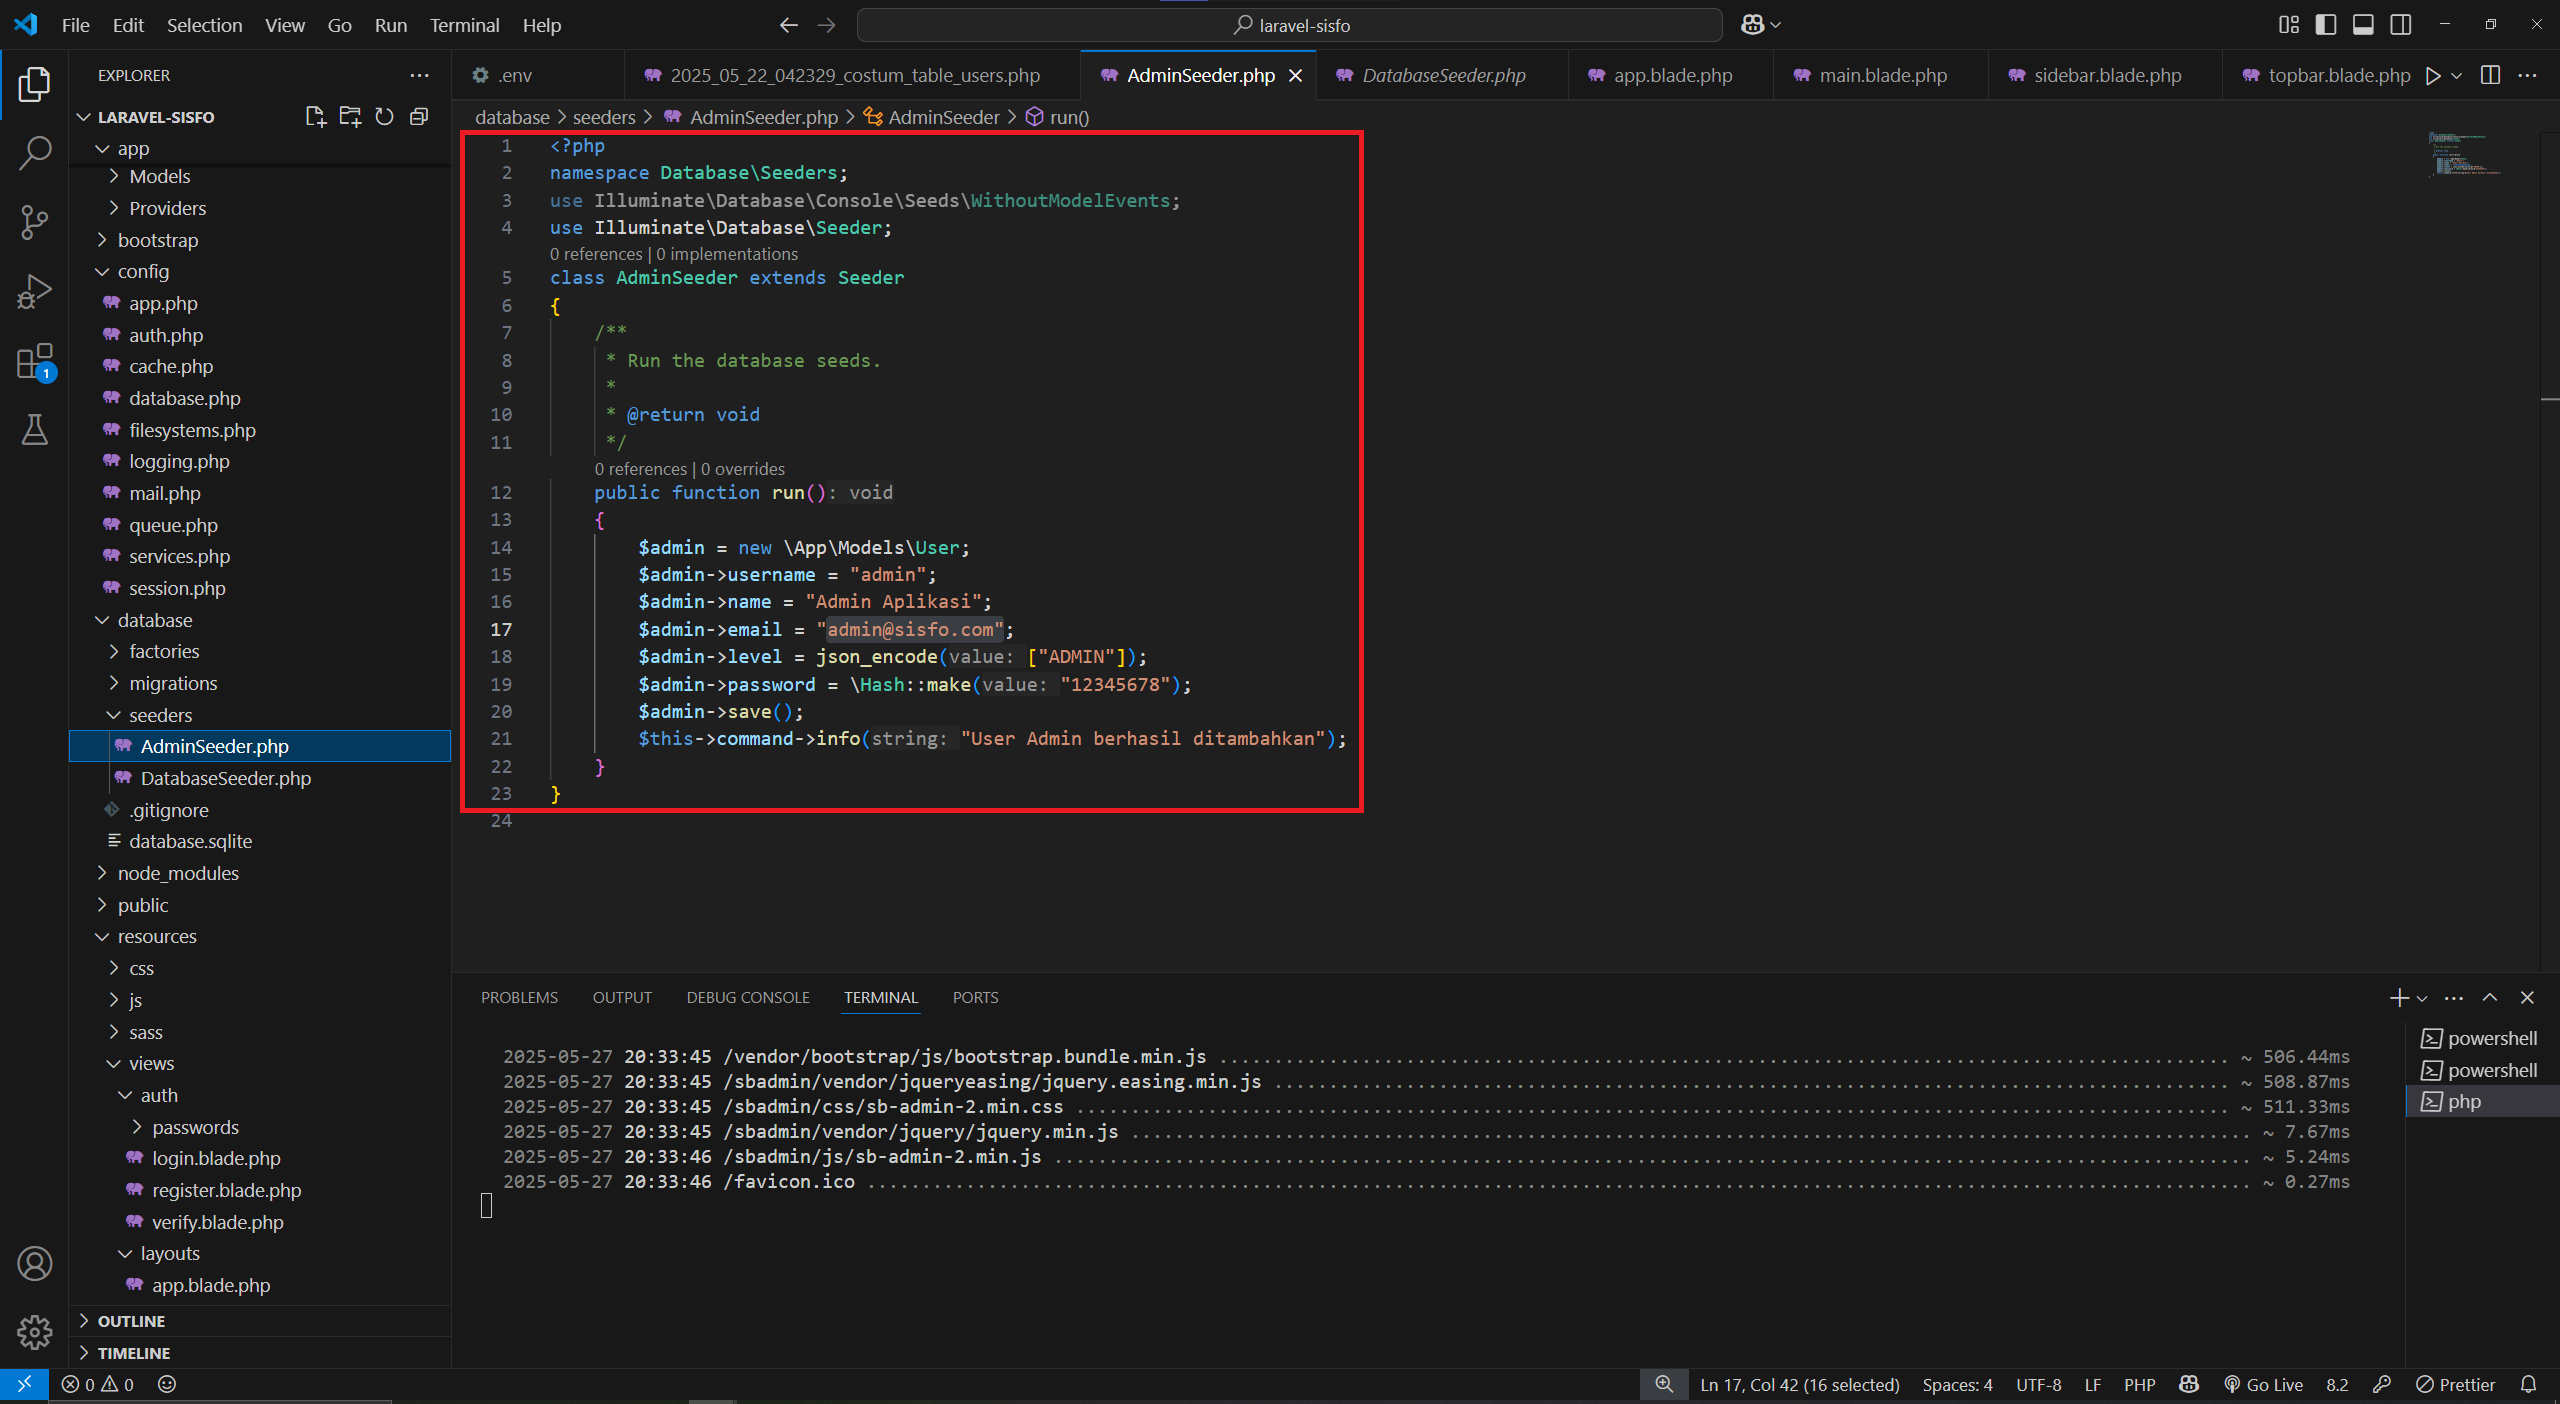The width and height of the screenshot is (2560, 1404).
Task: Open the Search view in activity bar
Action: (x=34, y=153)
